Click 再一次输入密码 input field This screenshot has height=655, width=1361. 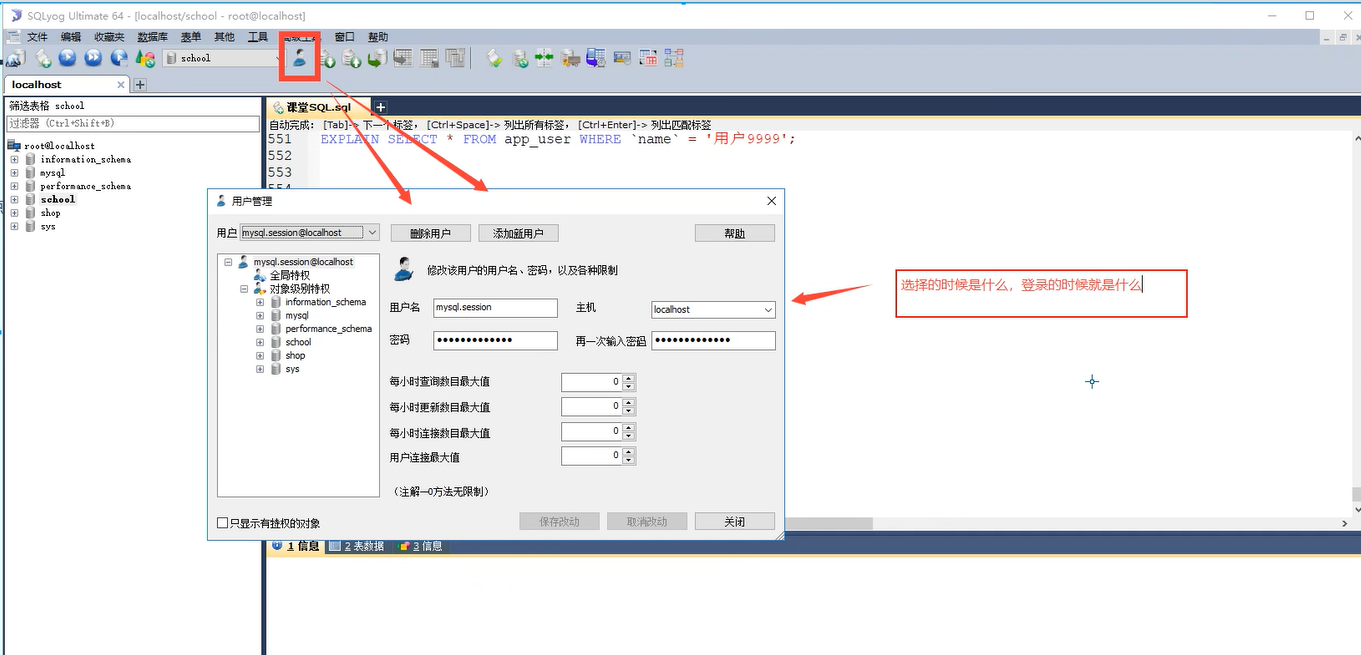click(713, 340)
